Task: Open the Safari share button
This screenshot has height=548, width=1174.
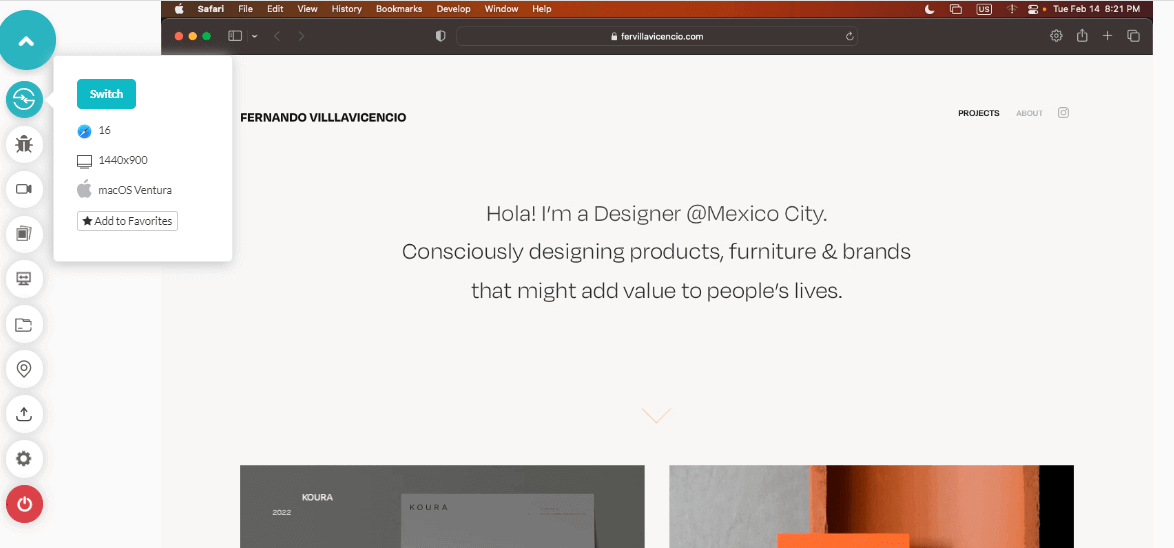Action: pos(1082,35)
